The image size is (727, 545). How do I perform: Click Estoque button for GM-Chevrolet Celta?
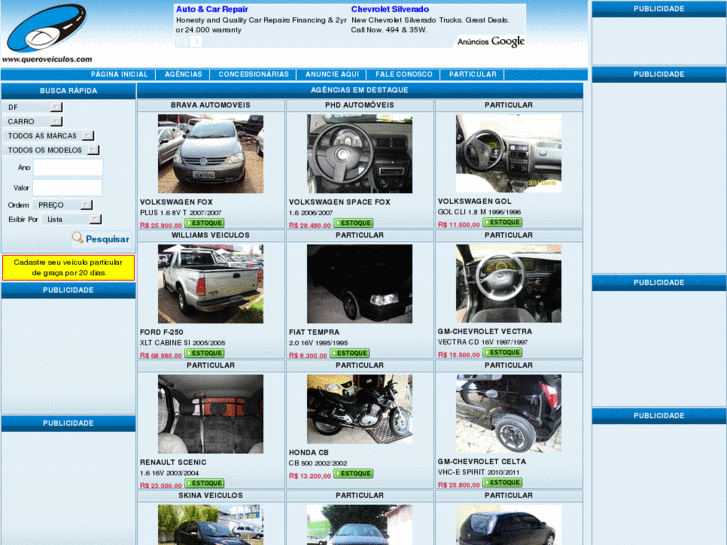[502, 483]
